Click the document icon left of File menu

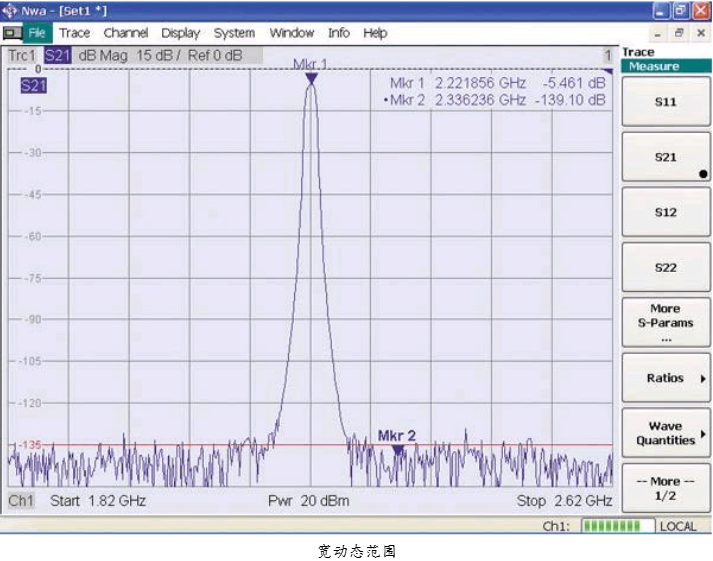point(13,33)
